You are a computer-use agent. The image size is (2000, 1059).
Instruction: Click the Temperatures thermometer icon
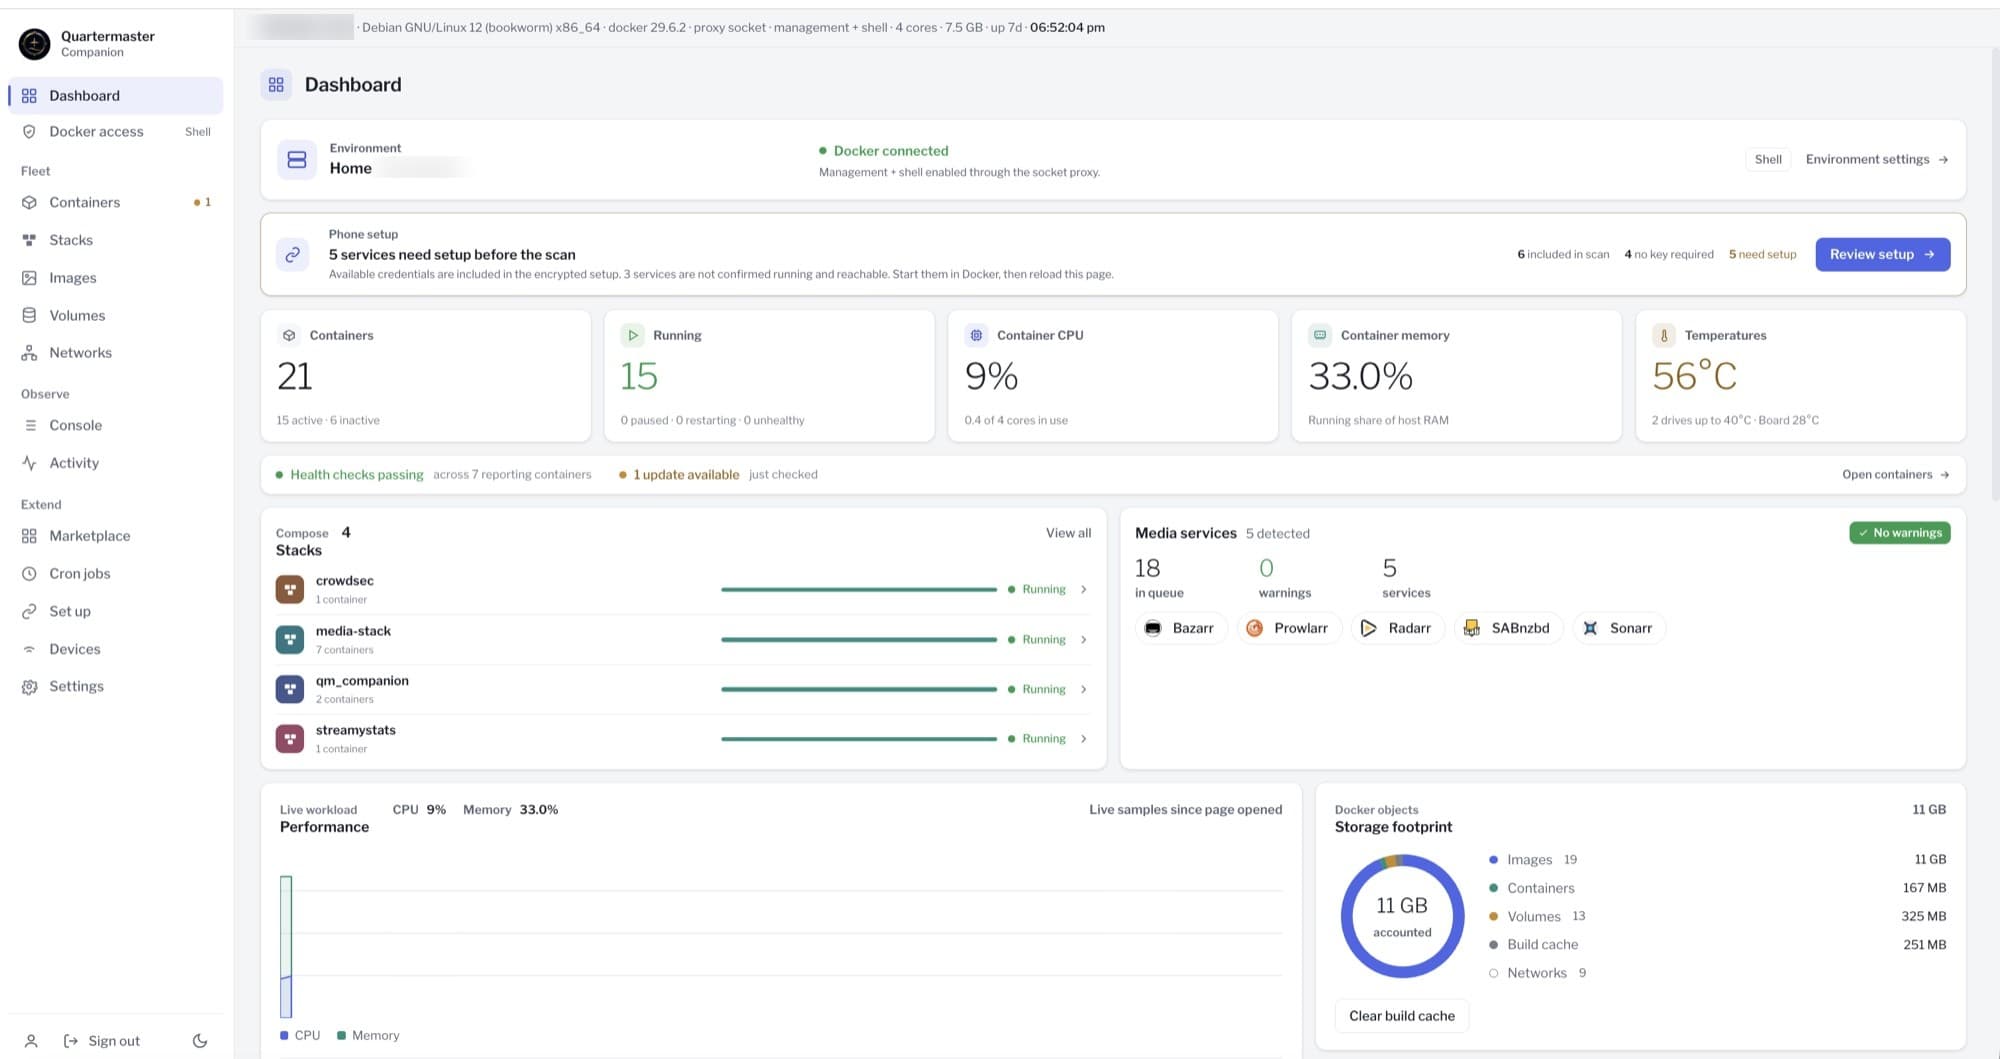(x=1664, y=335)
